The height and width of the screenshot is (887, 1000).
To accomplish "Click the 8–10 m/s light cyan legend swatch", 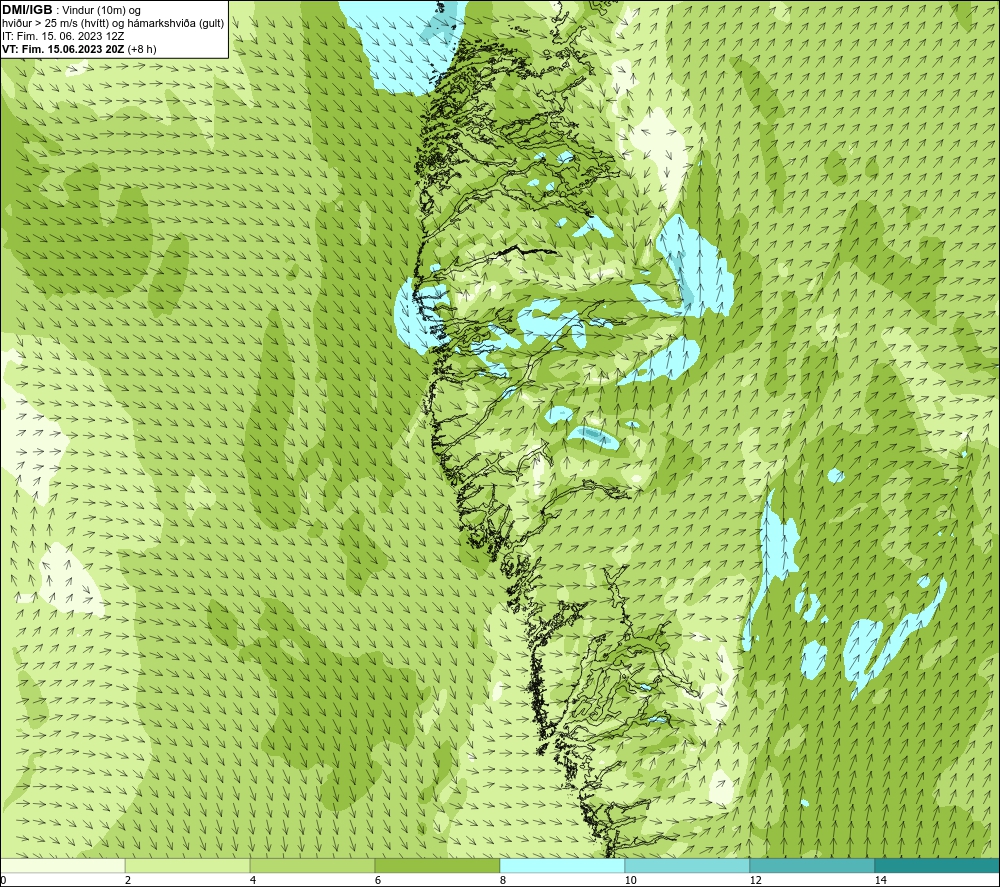I will pos(562,865).
